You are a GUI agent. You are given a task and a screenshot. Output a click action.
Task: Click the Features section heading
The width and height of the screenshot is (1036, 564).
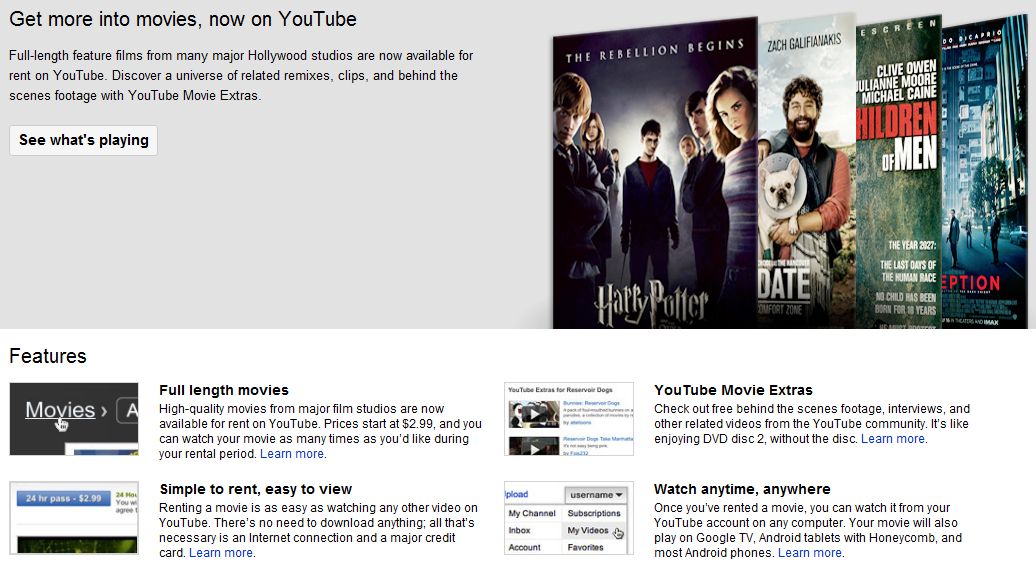(48, 357)
